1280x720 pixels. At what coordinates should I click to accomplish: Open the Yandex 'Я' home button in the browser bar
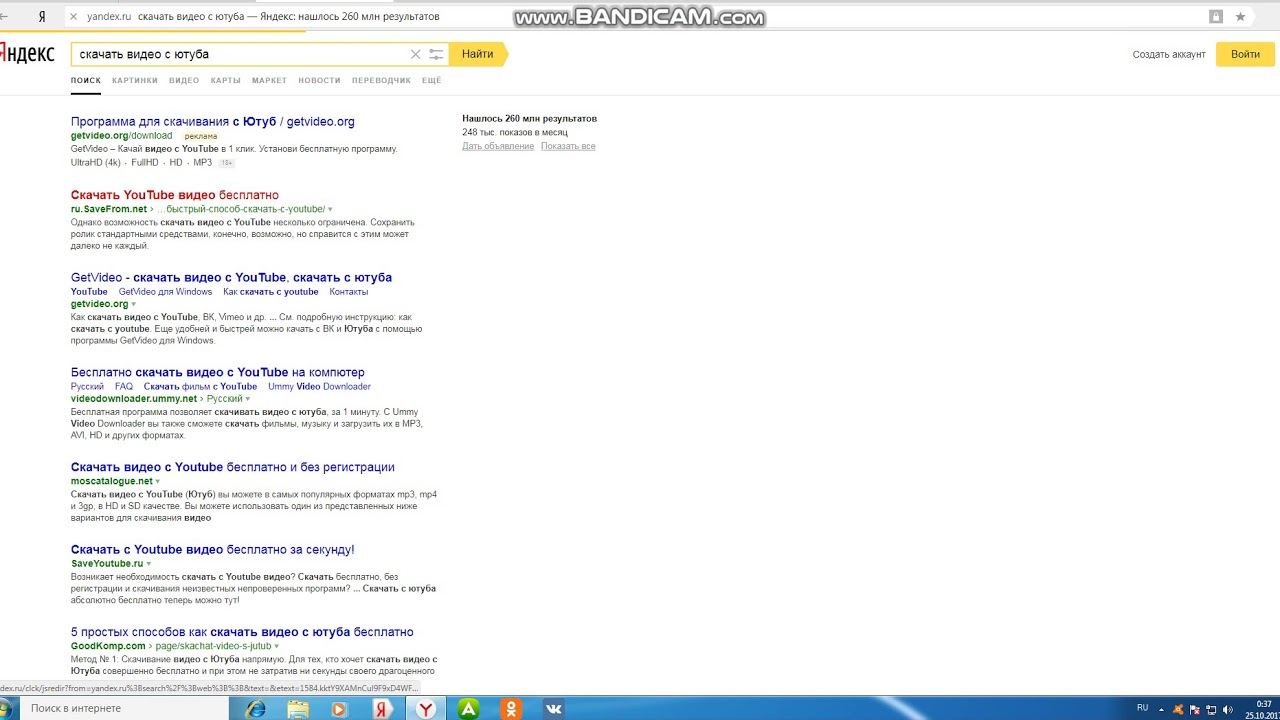tap(41, 17)
